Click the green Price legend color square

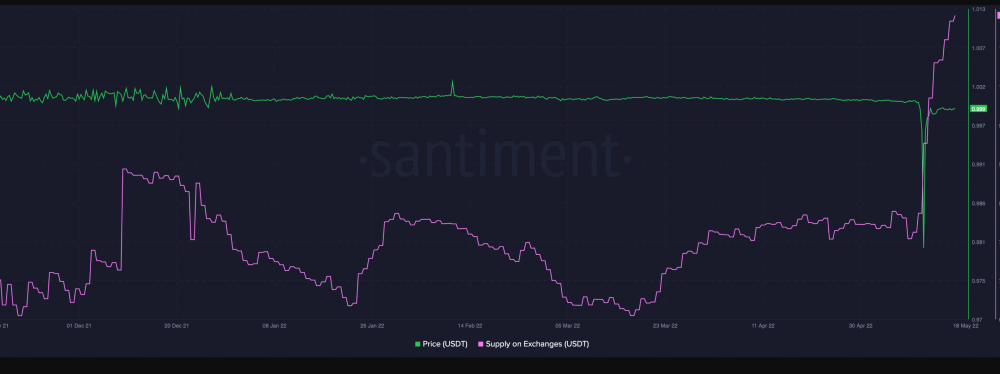pyautogui.click(x=418, y=344)
